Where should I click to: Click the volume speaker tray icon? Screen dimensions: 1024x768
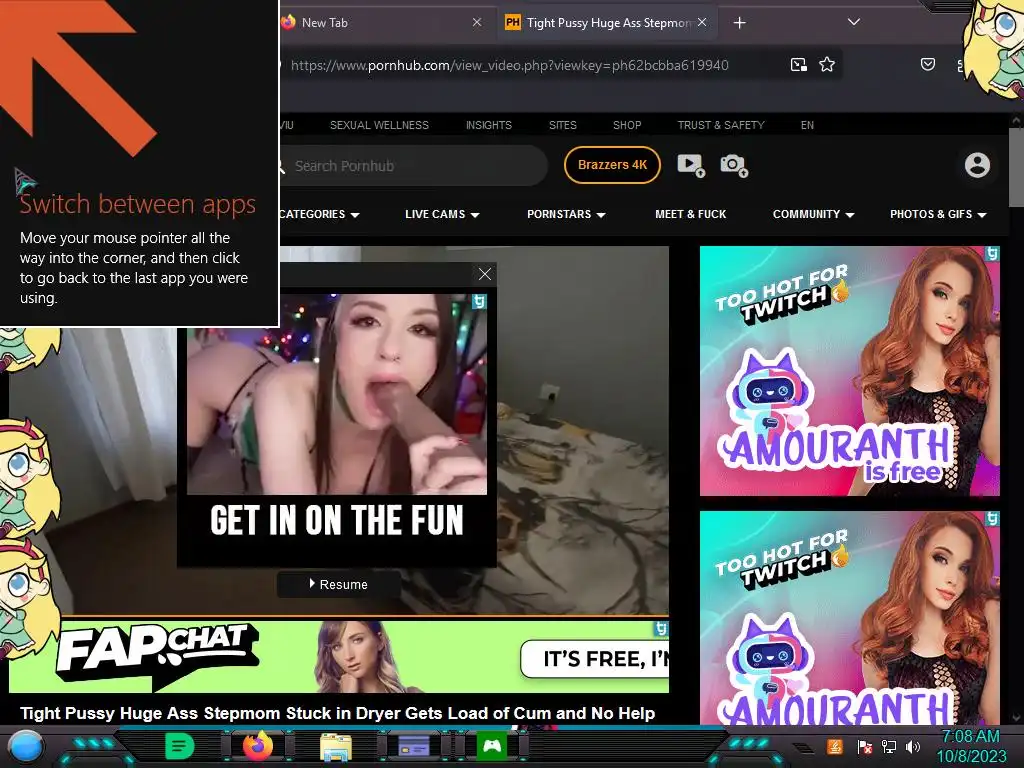(913, 746)
